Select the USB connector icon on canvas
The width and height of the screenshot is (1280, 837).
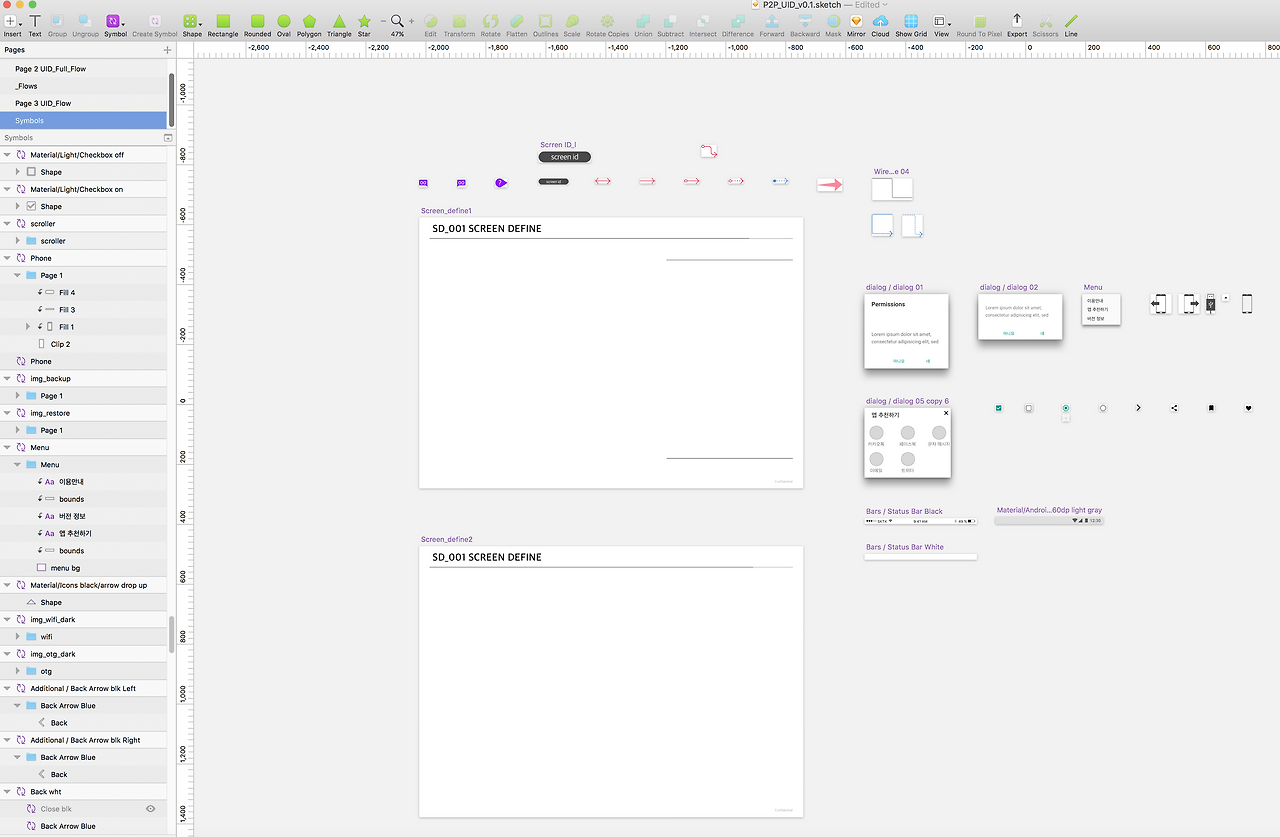tap(1211, 303)
